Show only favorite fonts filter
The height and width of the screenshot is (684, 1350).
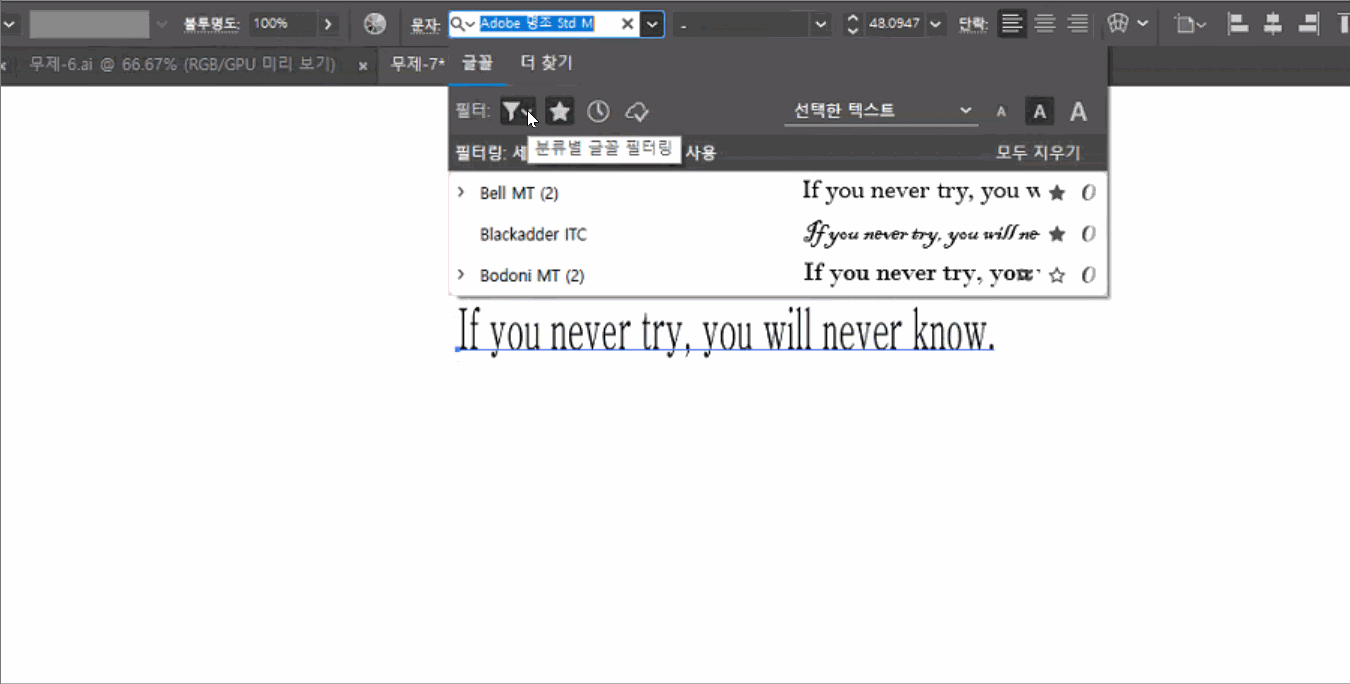coord(560,111)
